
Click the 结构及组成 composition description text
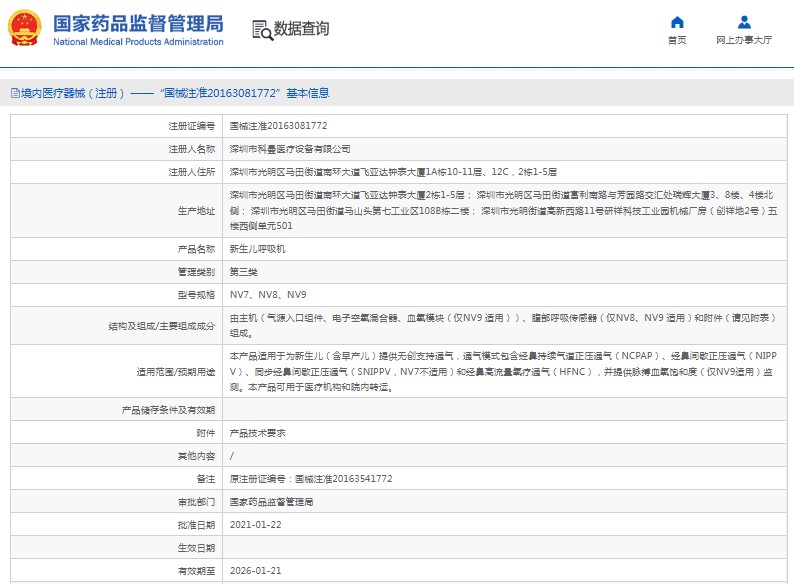click(x=503, y=325)
